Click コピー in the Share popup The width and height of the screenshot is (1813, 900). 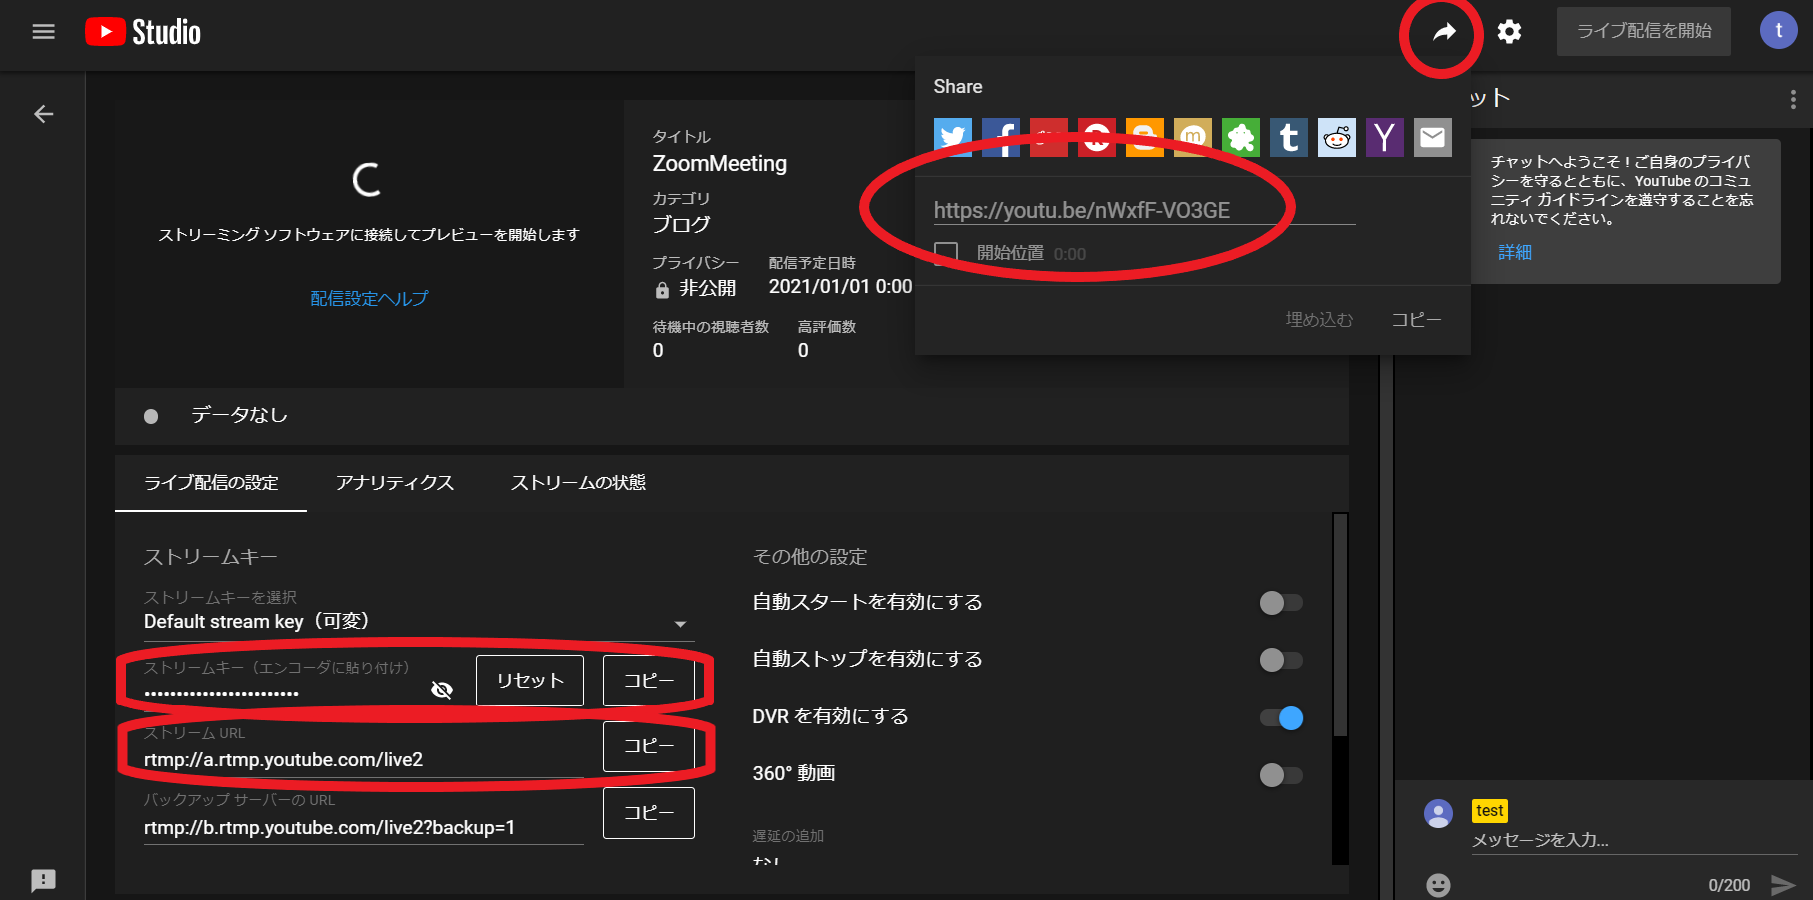[1416, 320]
